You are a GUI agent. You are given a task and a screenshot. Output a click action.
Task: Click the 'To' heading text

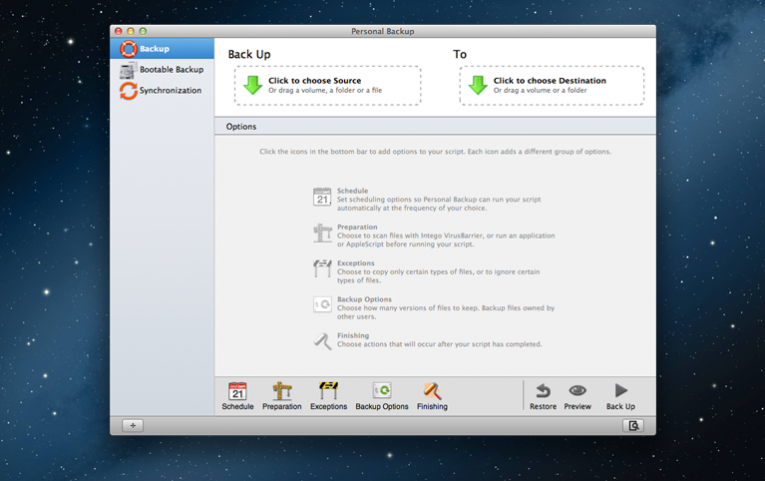(x=460, y=54)
